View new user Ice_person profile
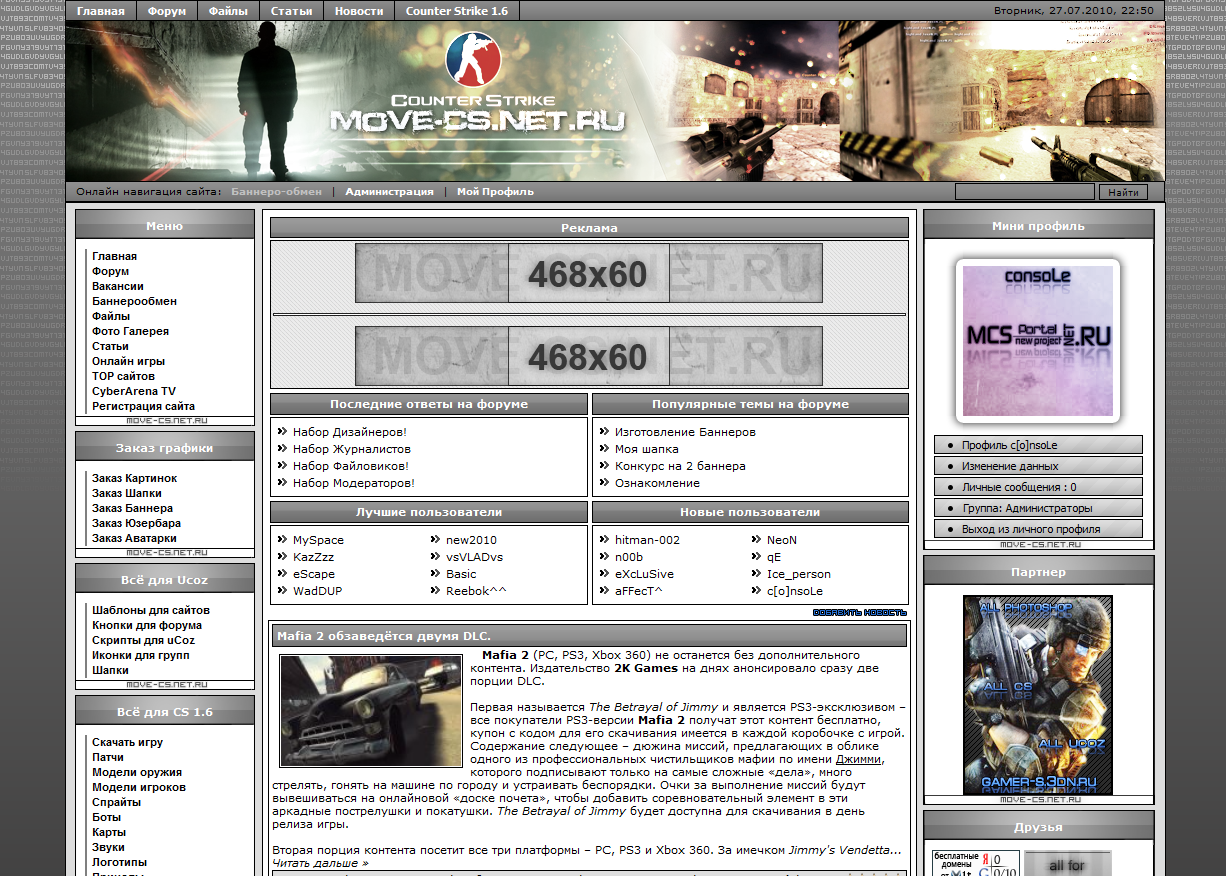 (798, 574)
